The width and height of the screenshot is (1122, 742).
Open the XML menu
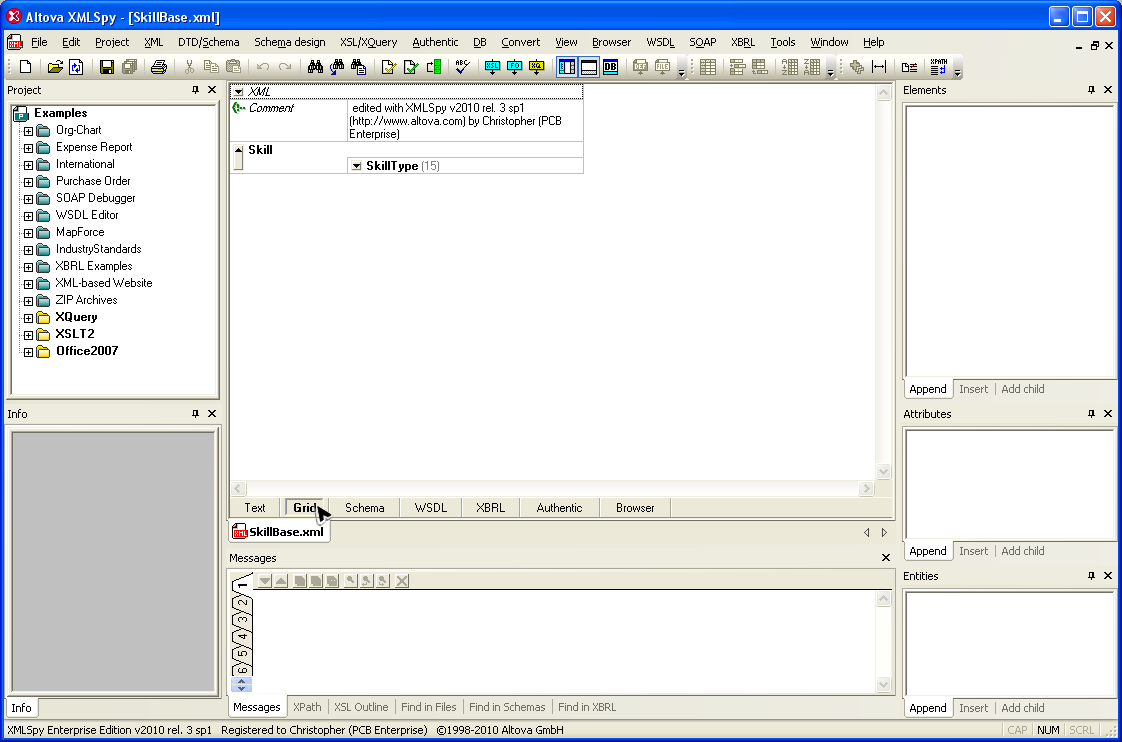[x=153, y=42]
